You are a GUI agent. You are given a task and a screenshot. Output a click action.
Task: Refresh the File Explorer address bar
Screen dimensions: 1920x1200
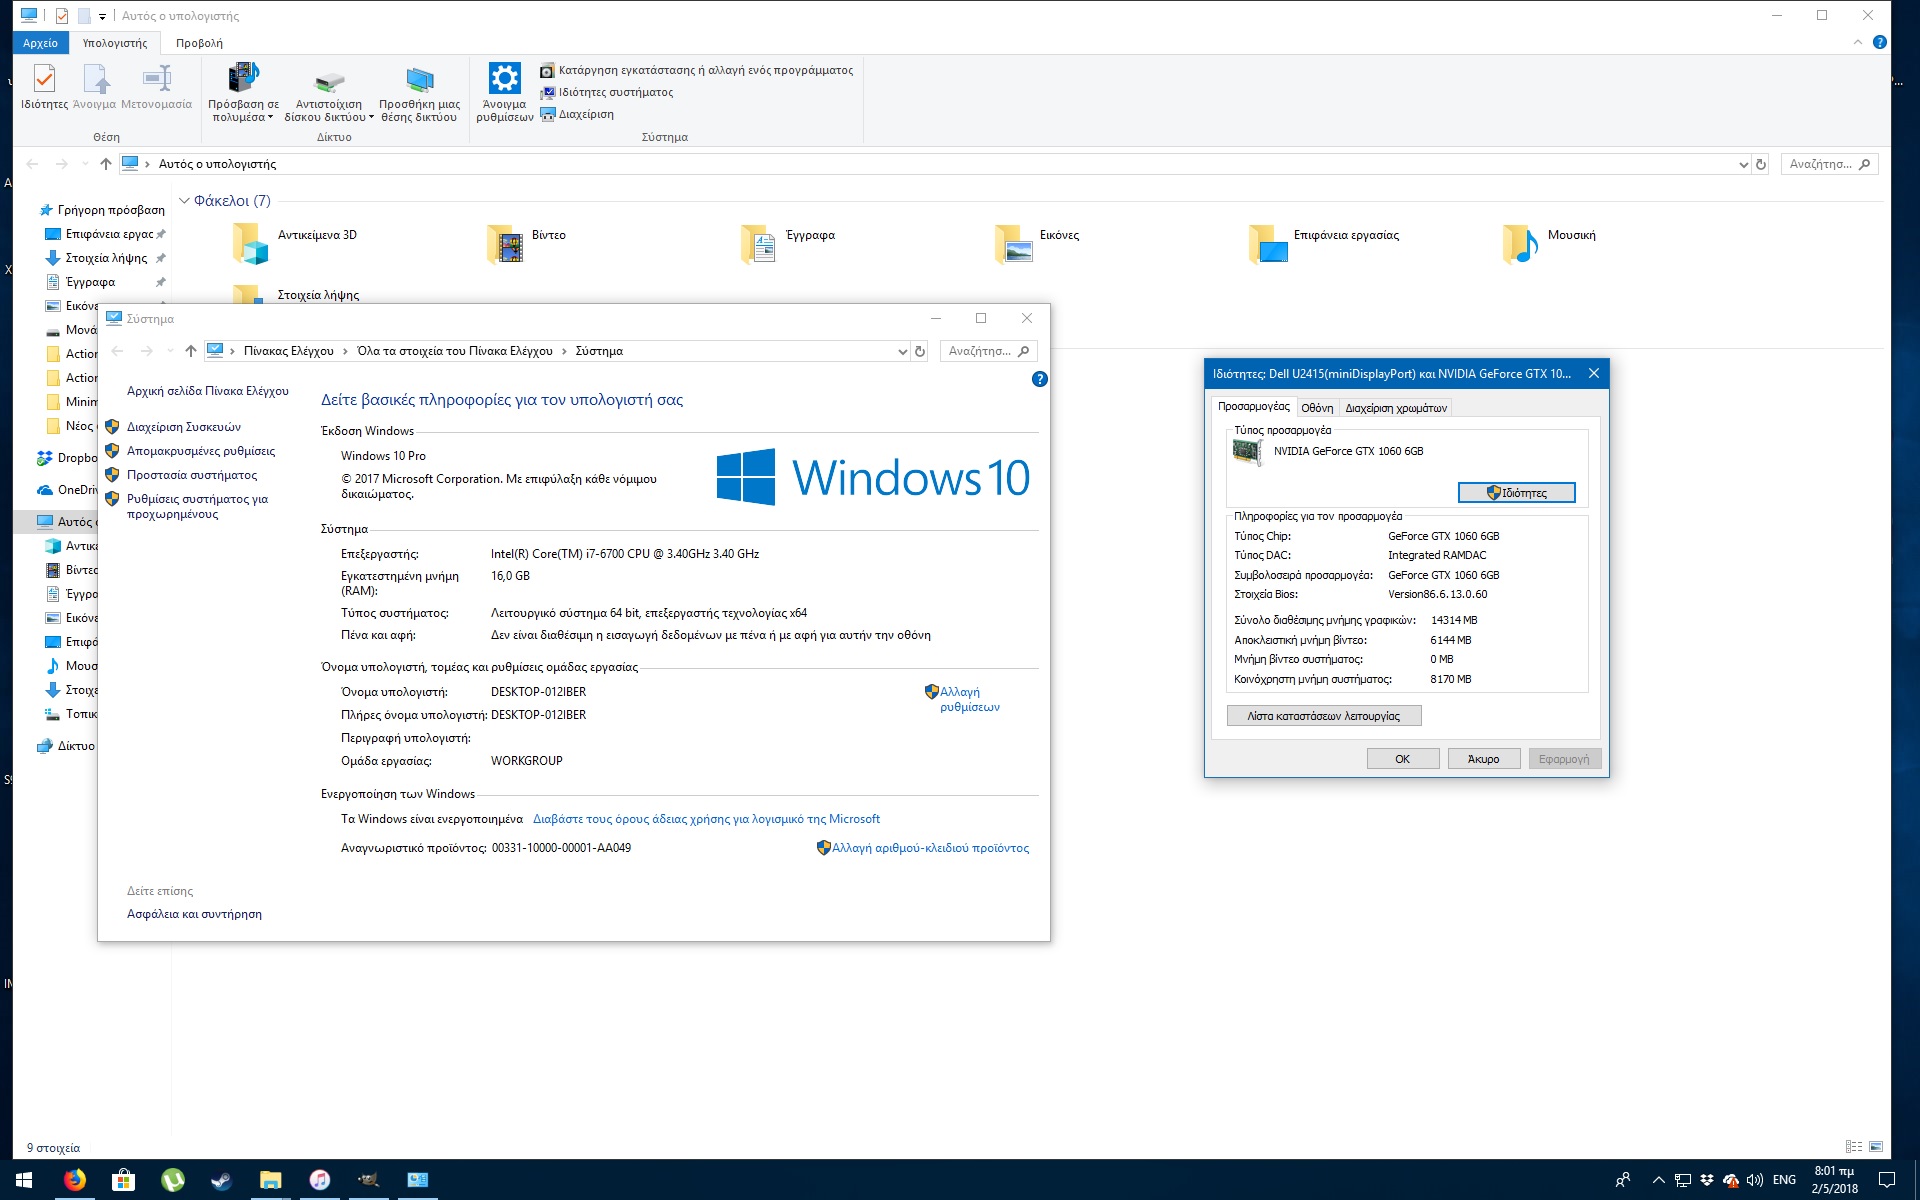pyautogui.click(x=1761, y=164)
